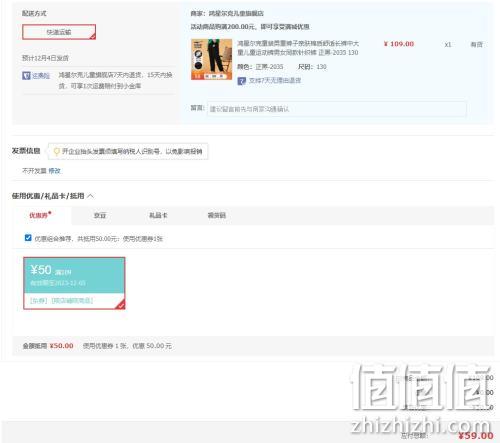Collapse the coupon/gift card section chevron
This screenshot has height=443, width=500.
[91, 196]
